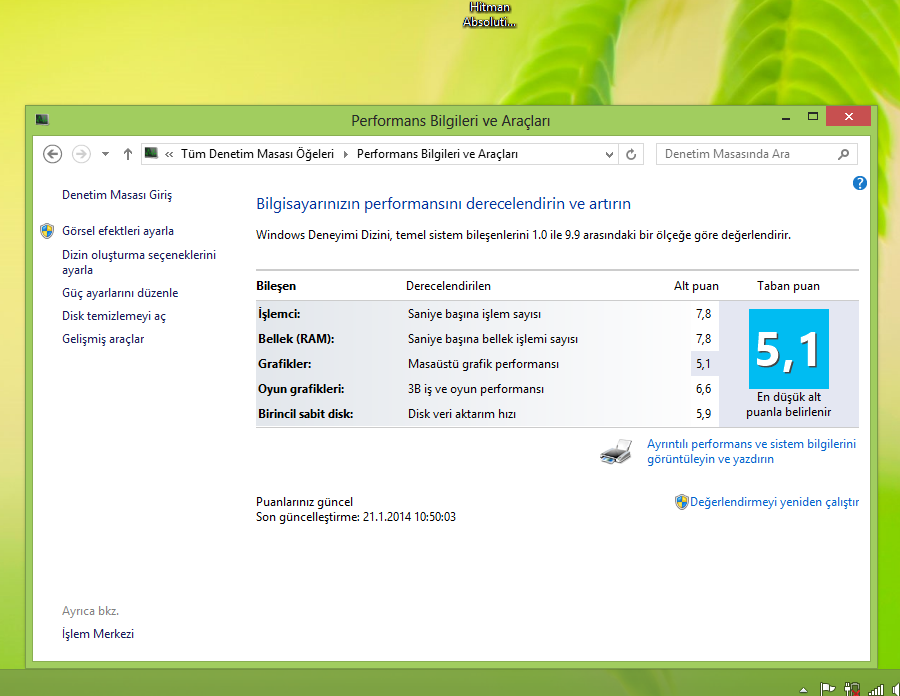The width and height of the screenshot is (900, 696).
Task: Click the power plug tray icon
Action: [x=852, y=689]
